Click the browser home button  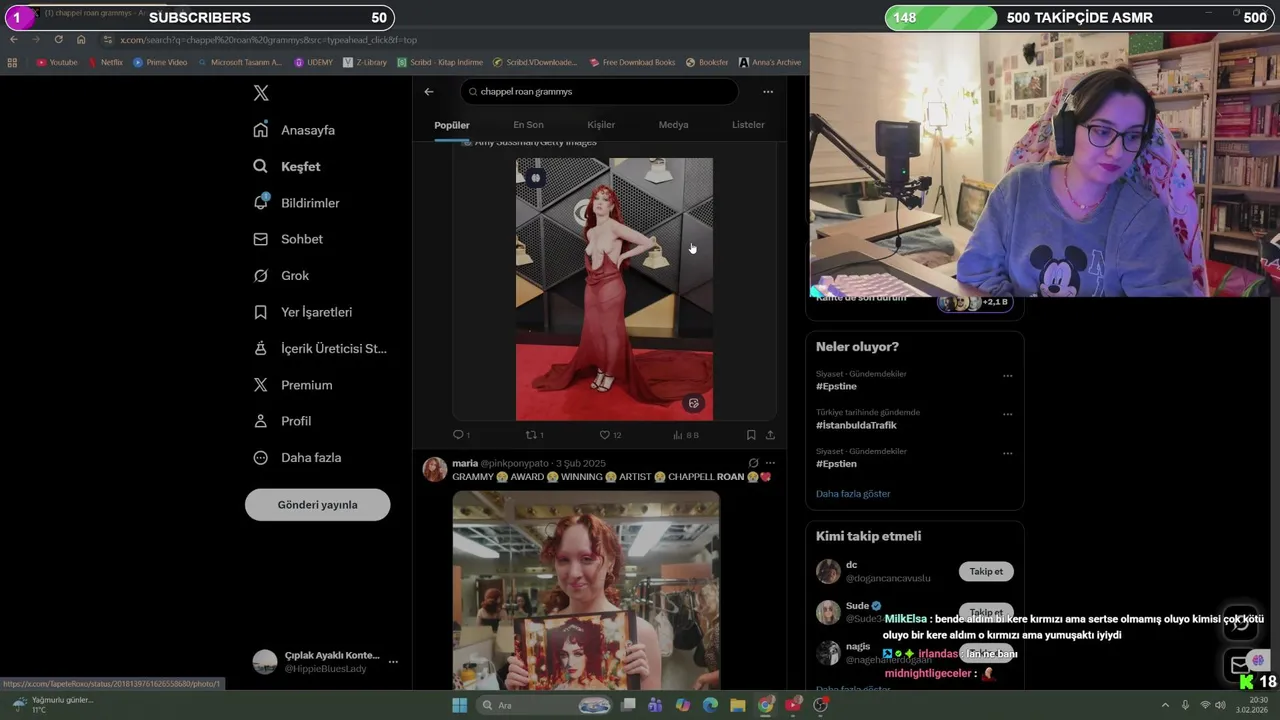point(81,39)
